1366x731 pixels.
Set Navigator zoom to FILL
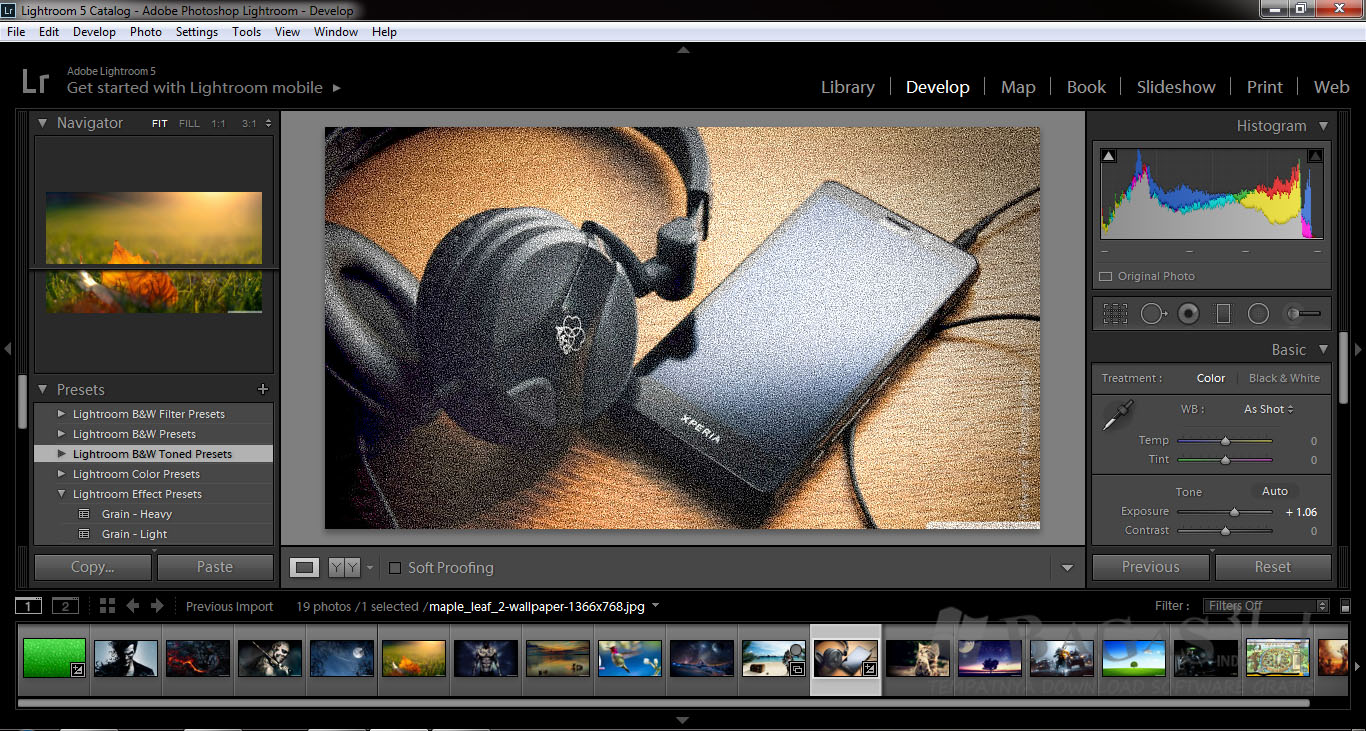click(x=189, y=124)
